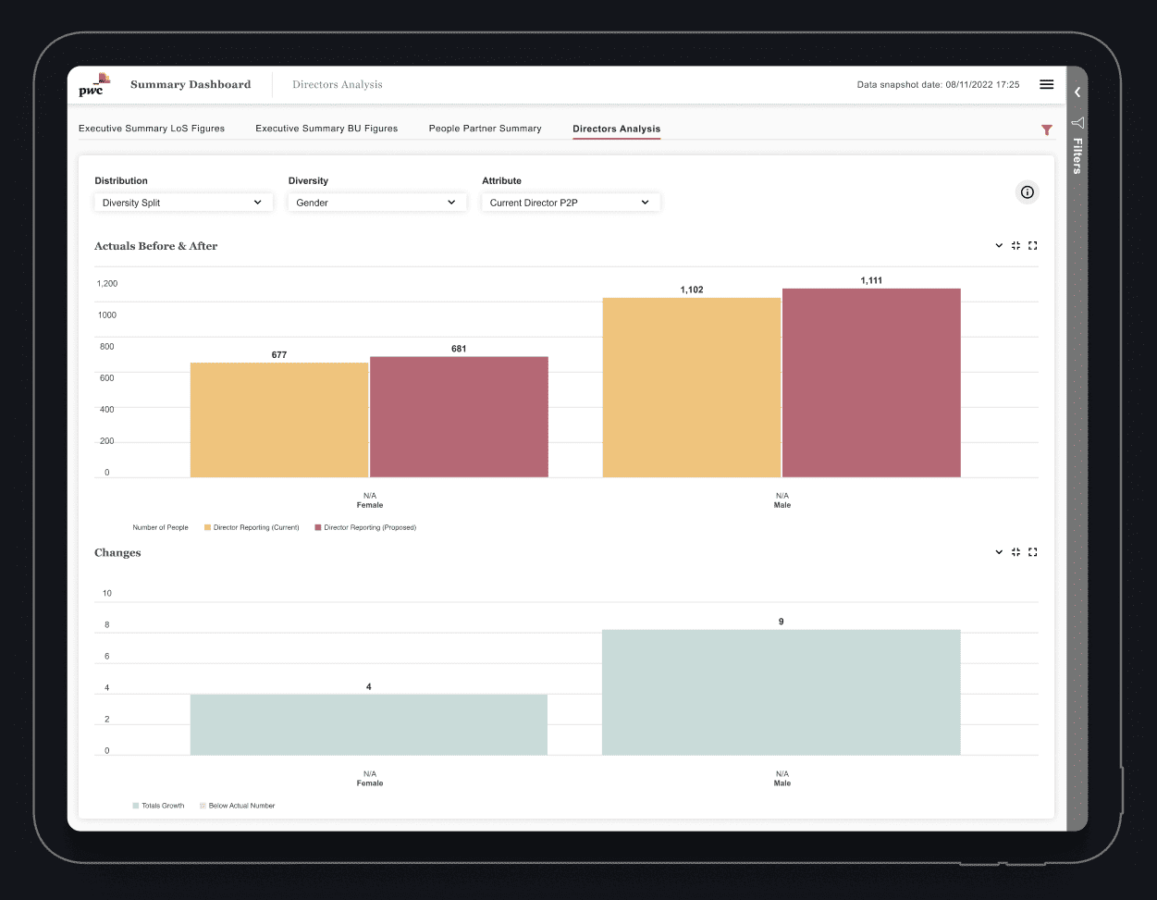The image size is (1157, 900).
Task: Fullscreen the Changes chart
Action: (x=1033, y=552)
